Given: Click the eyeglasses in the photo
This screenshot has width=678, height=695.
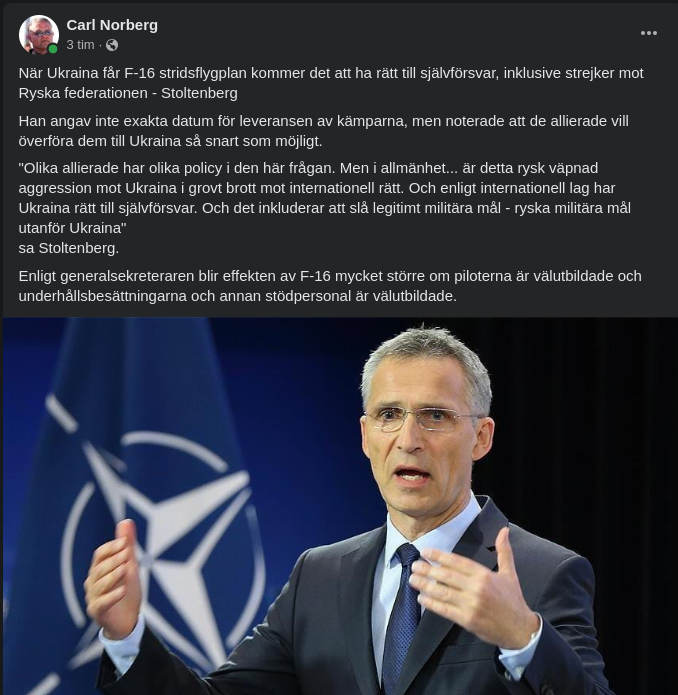Looking at the screenshot, I should (419, 419).
